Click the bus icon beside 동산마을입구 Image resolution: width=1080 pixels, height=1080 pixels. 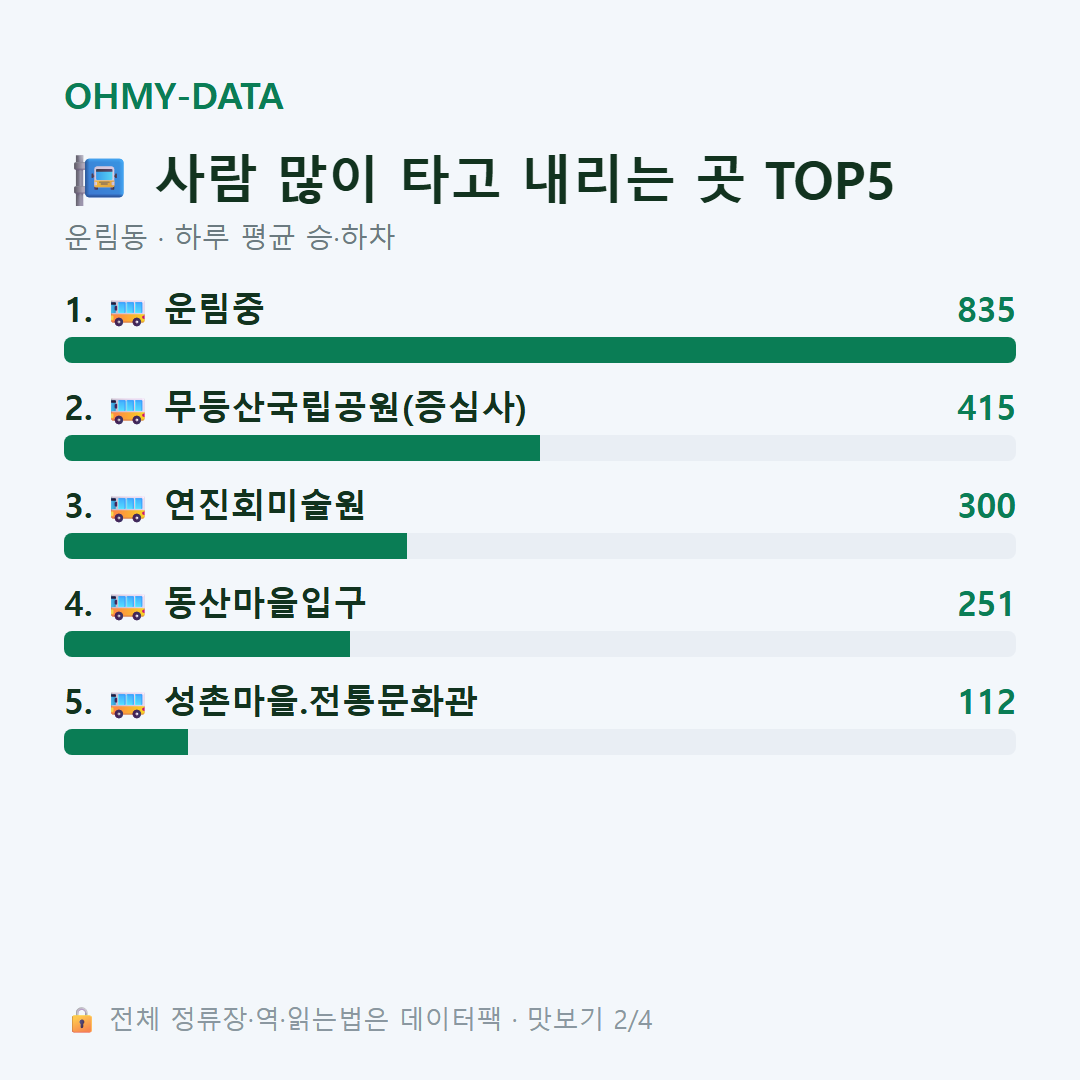click(x=128, y=606)
